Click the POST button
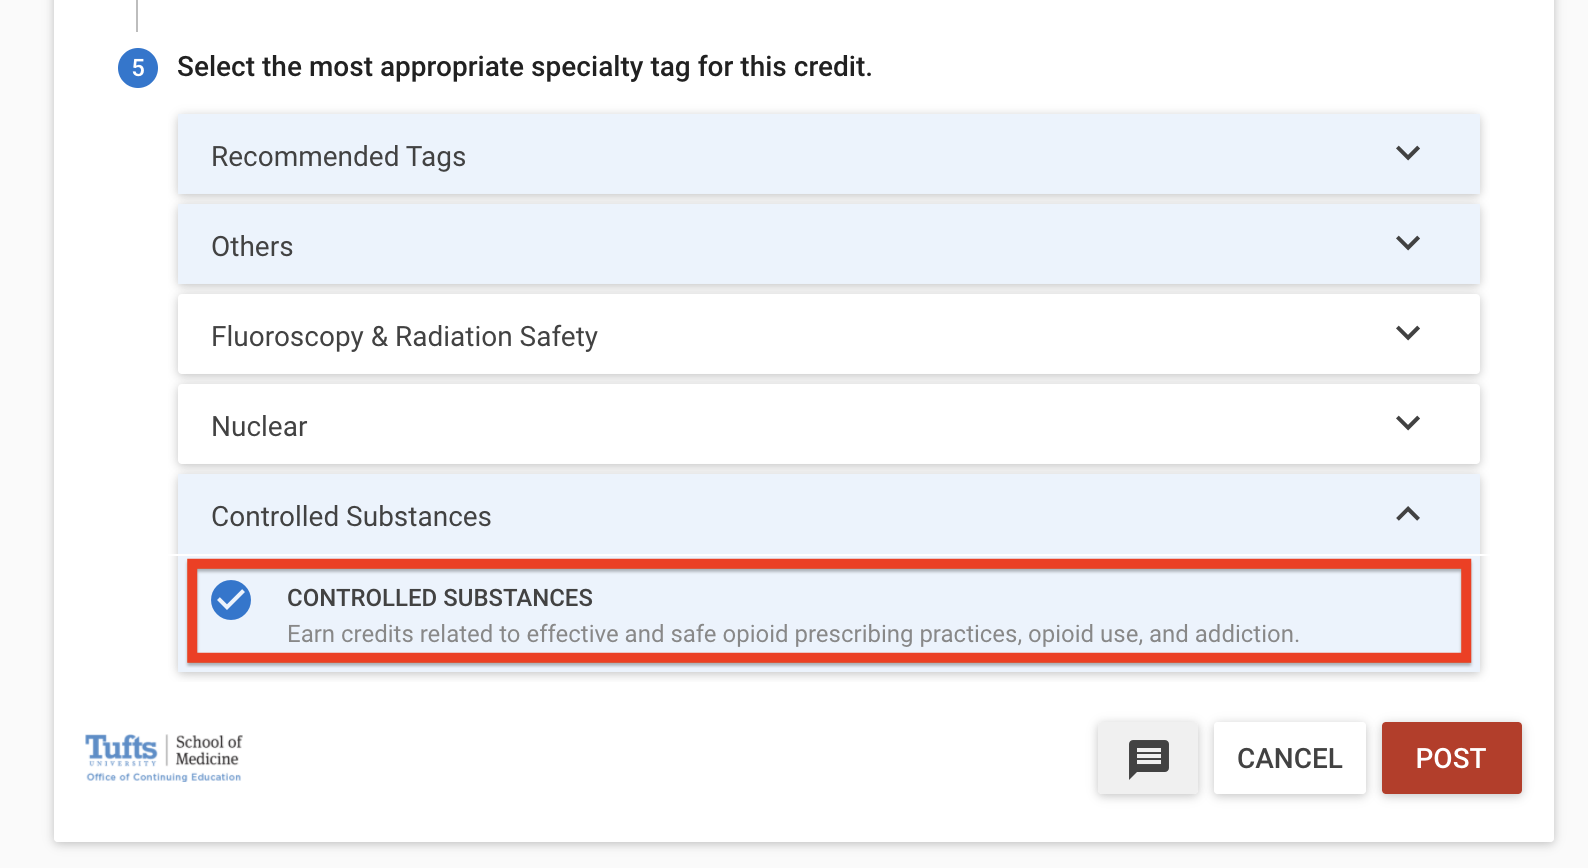This screenshot has width=1588, height=868. tap(1452, 758)
